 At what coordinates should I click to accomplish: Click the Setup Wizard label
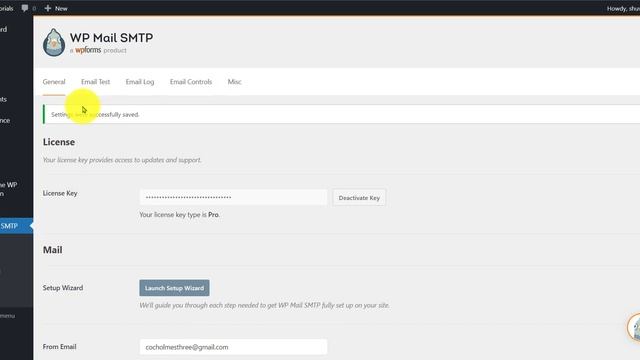click(63, 288)
